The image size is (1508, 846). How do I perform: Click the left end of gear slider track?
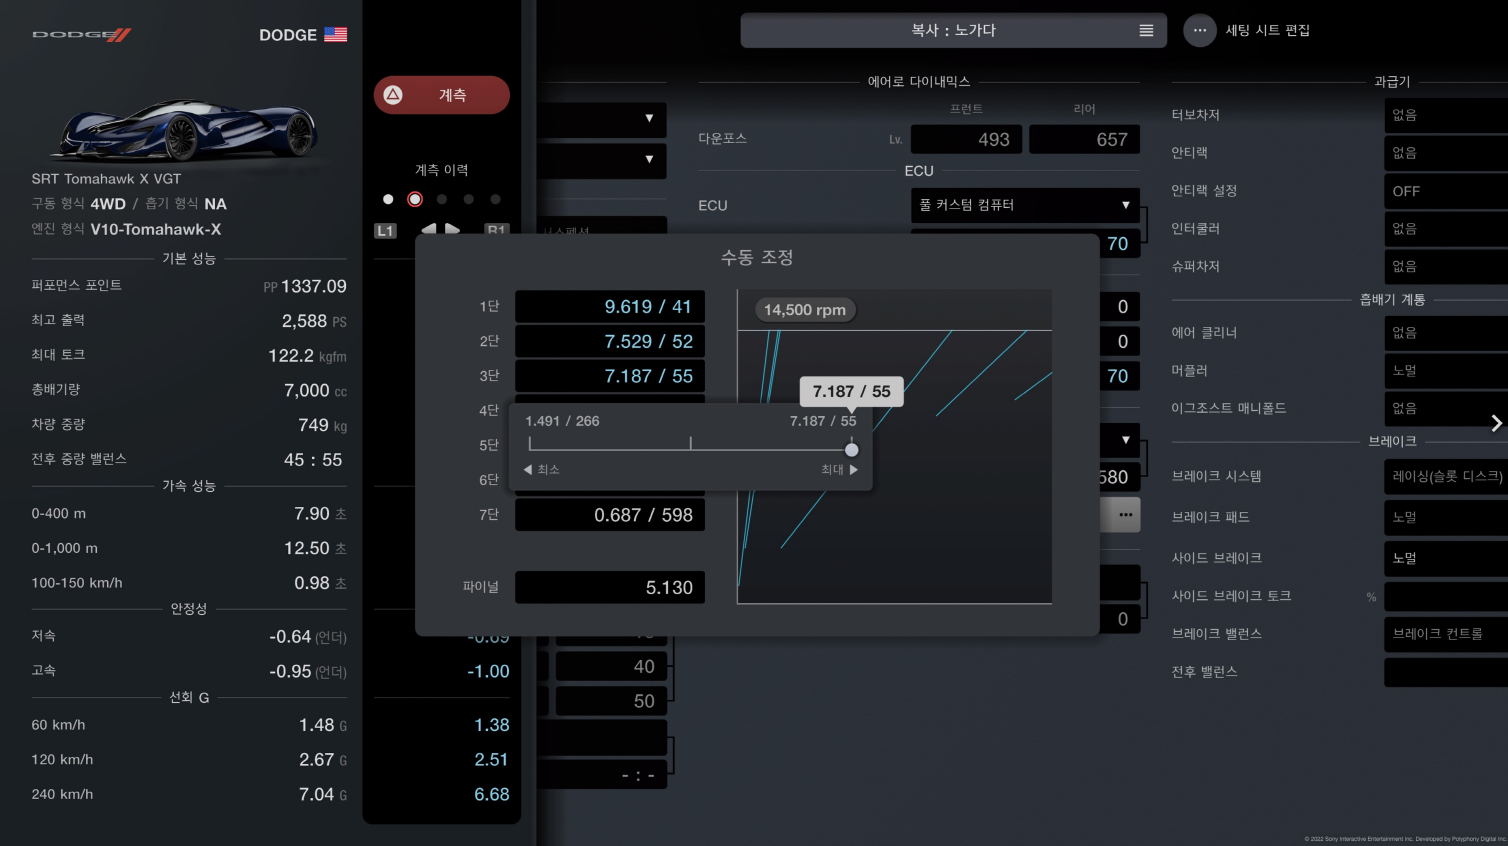[530, 443]
